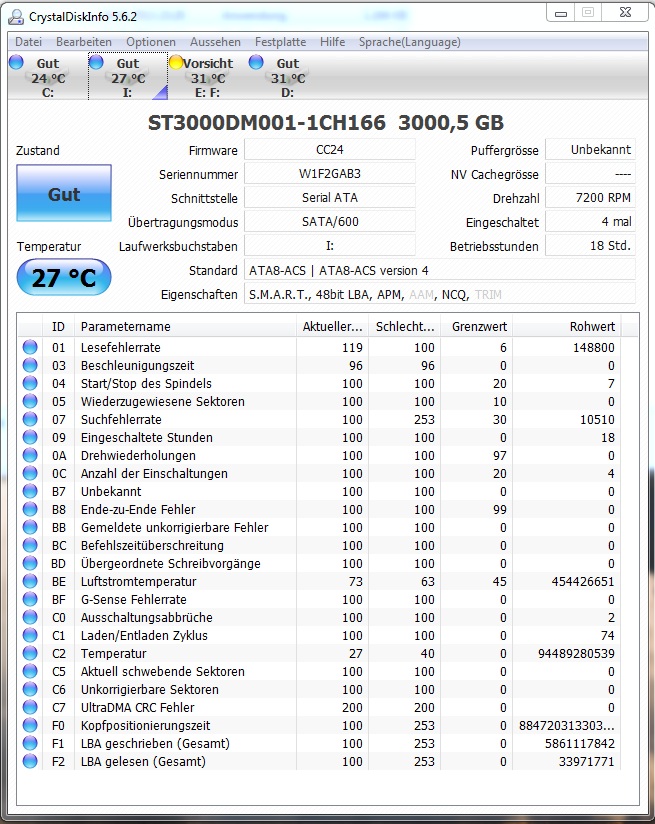This screenshot has height=824, width=655.
Task: Select the LBA gelesen (Gesamt) row
Action: tap(320, 761)
